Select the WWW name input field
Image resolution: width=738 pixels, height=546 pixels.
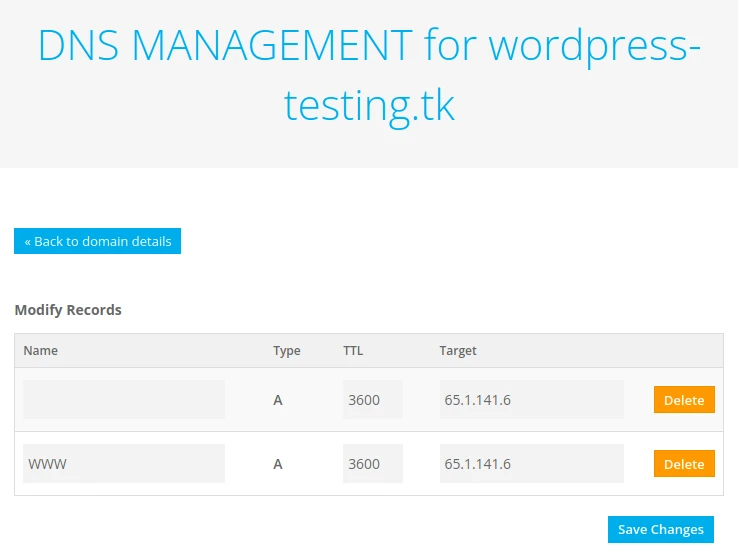pyautogui.click(x=124, y=464)
